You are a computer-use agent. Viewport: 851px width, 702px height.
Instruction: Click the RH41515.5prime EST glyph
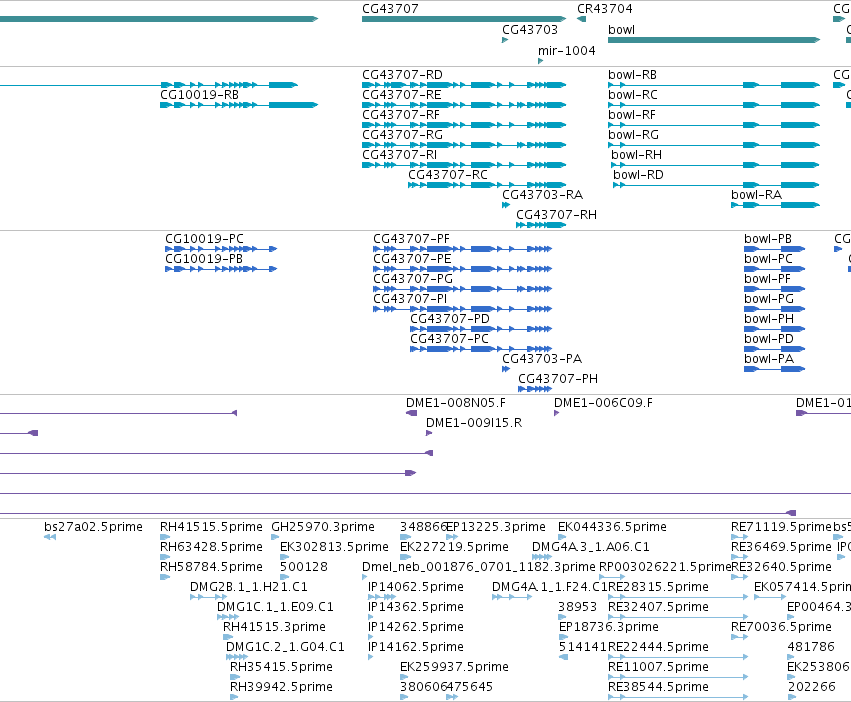164,537
